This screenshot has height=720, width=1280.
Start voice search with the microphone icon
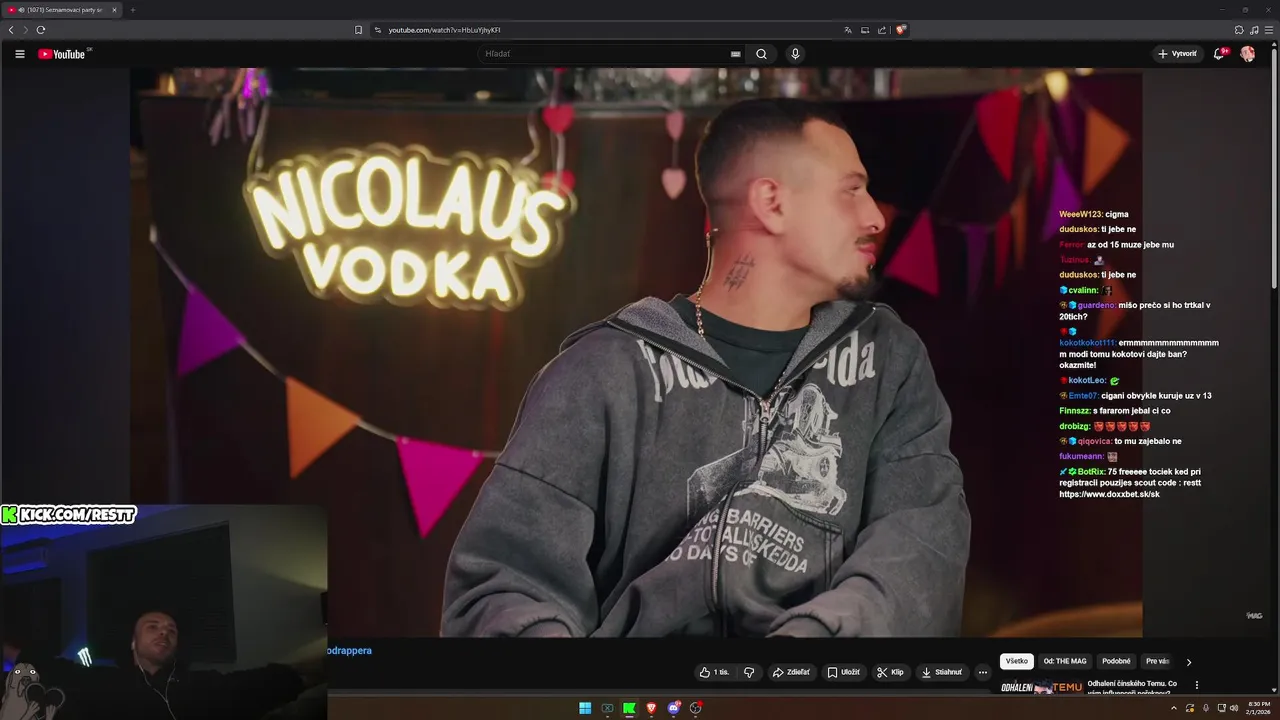[795, 54]
